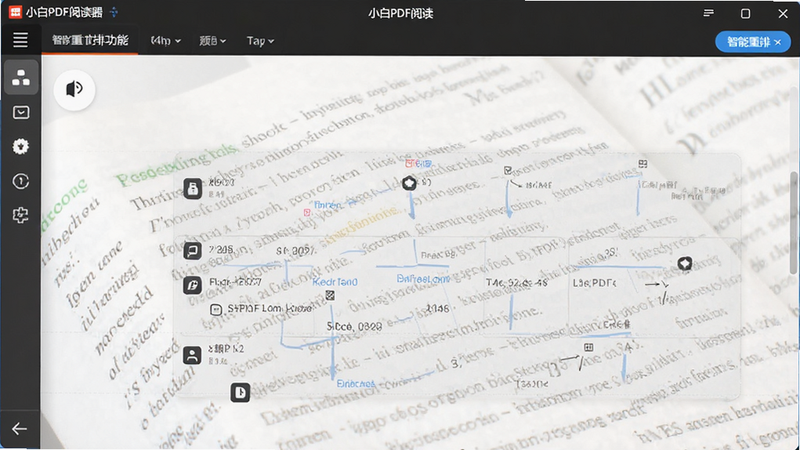Click the S!Ccé, 0828 text

click(x=354, y=327)
